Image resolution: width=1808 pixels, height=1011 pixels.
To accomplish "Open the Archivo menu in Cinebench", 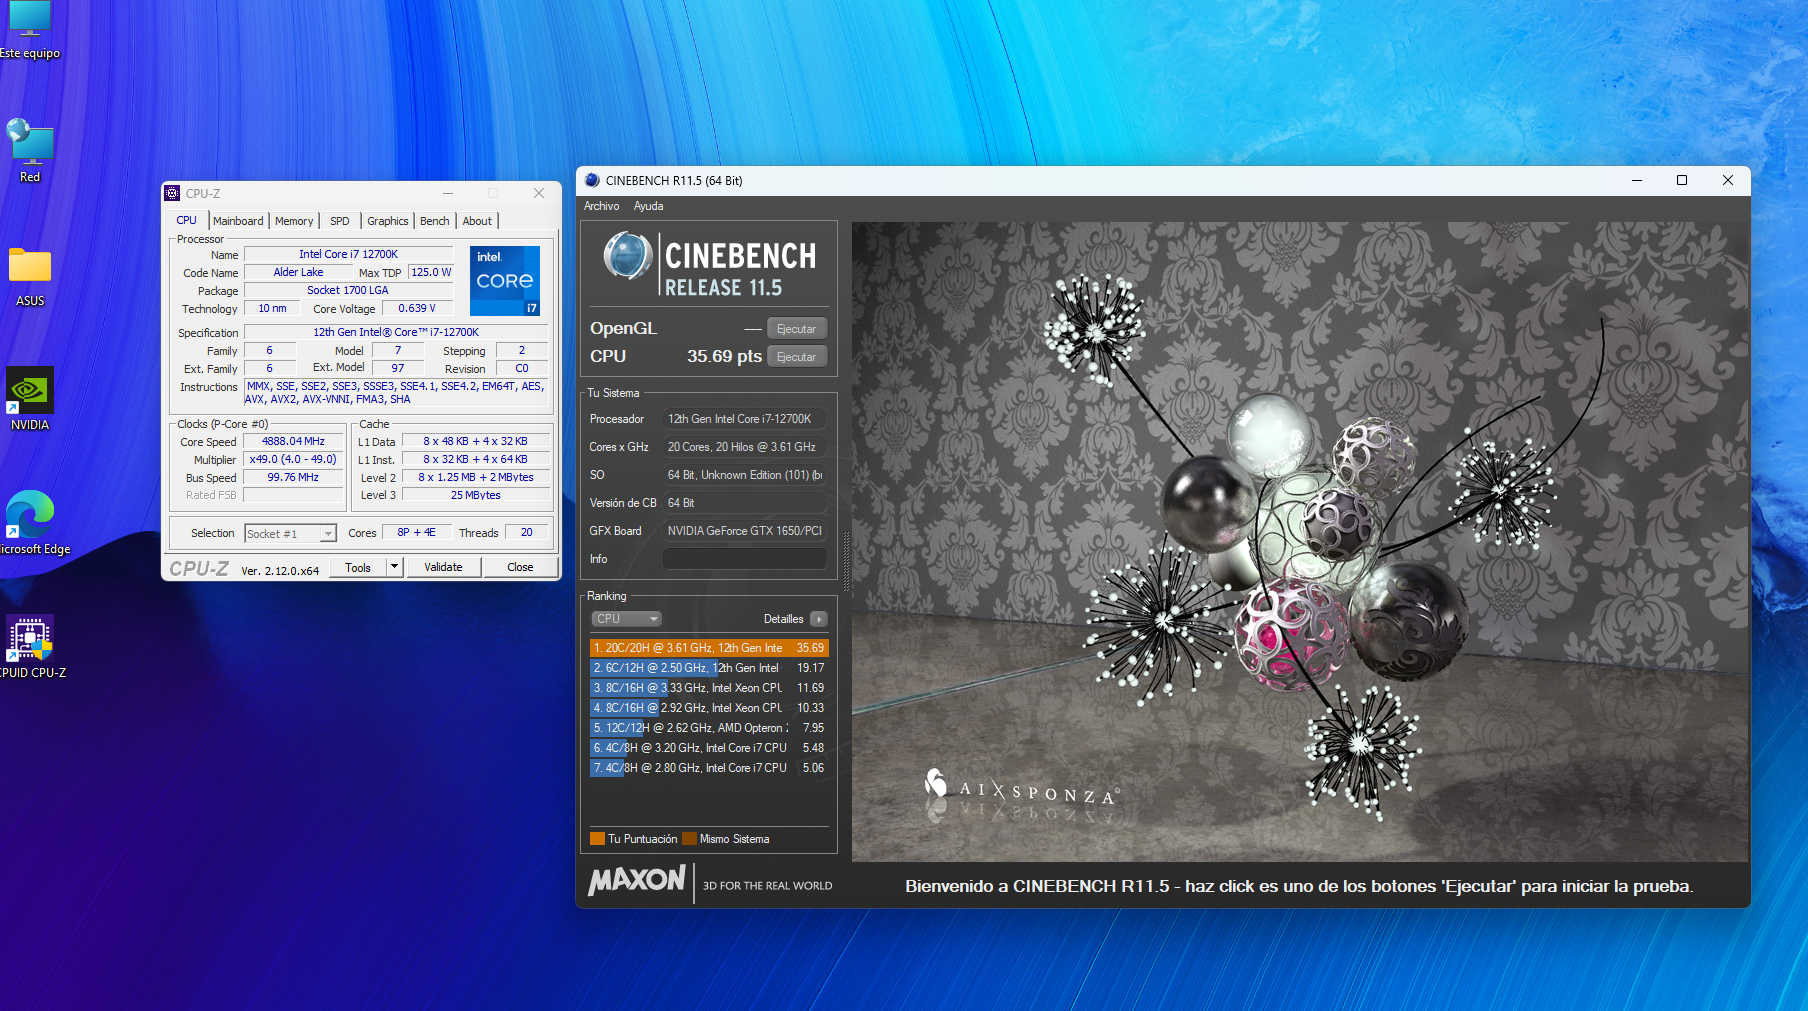I will pos(601,206).
